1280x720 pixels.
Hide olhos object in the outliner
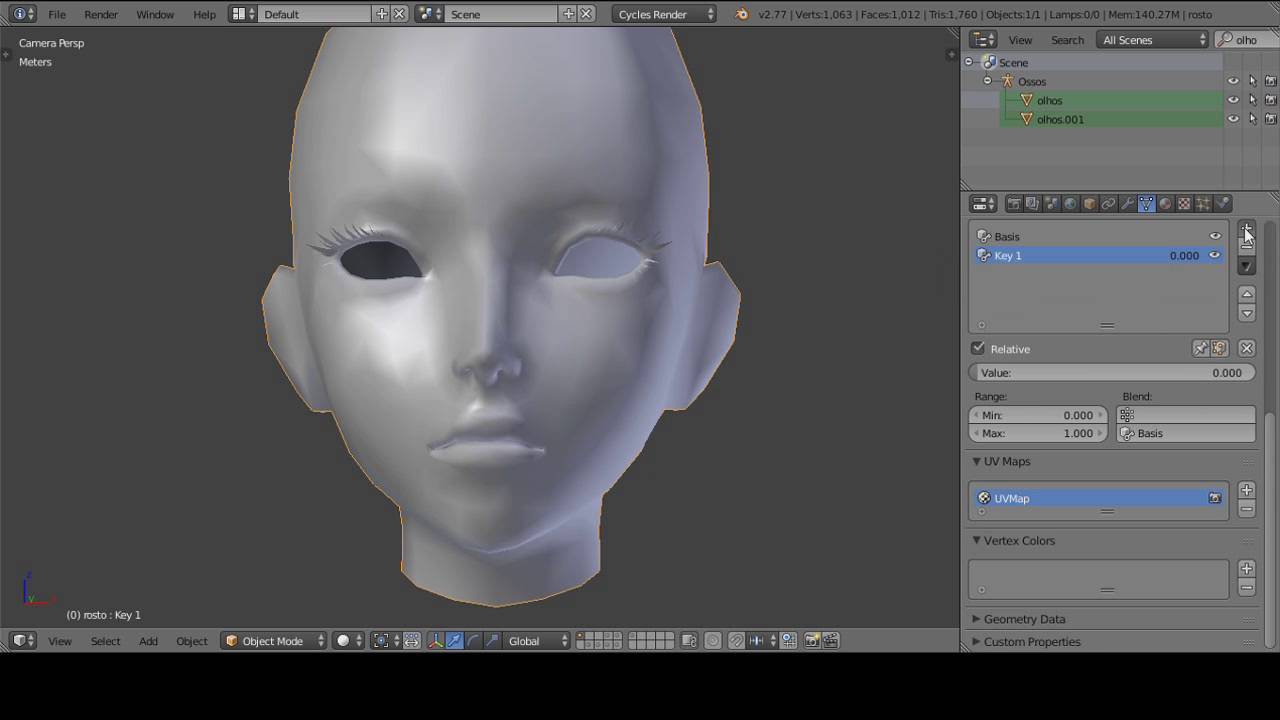point(1233,100)
